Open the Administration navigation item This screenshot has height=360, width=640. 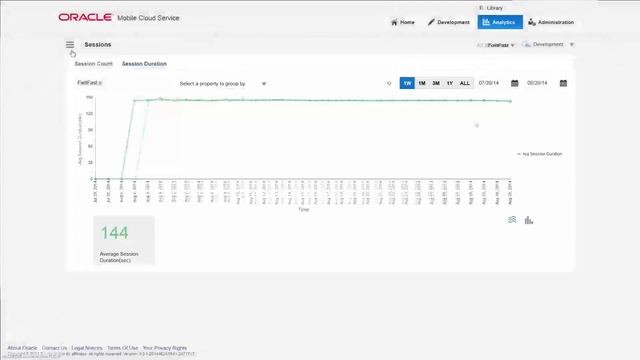[551, 22]
